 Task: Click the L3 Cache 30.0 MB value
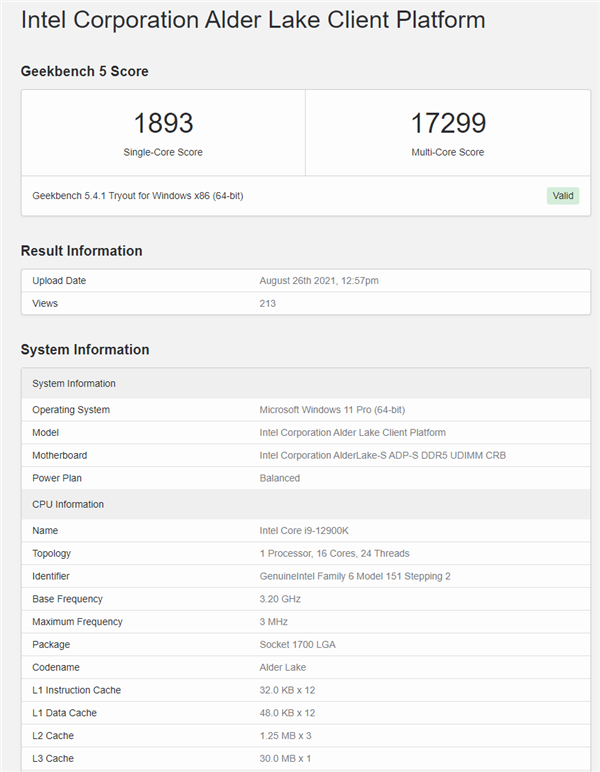click(286, 759)
